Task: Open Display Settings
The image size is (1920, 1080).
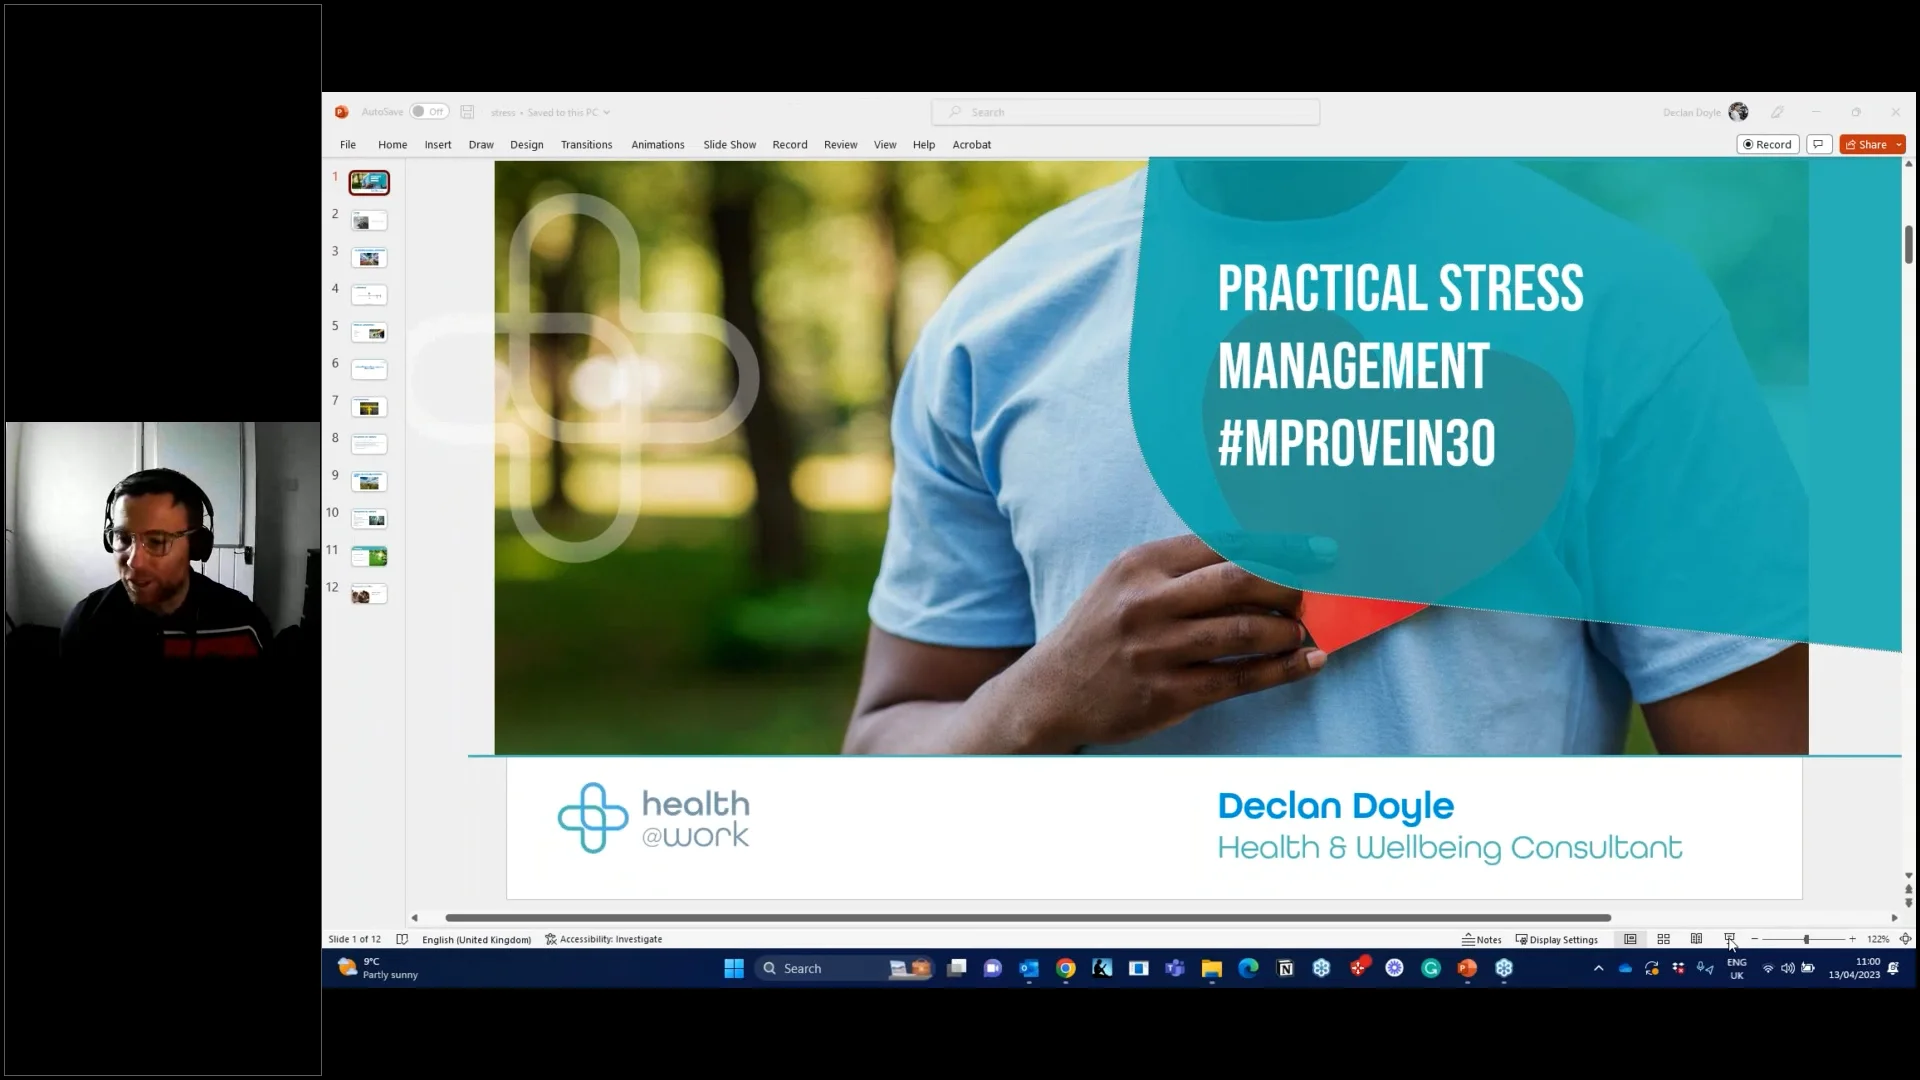Action: [x=1557, y=939]
